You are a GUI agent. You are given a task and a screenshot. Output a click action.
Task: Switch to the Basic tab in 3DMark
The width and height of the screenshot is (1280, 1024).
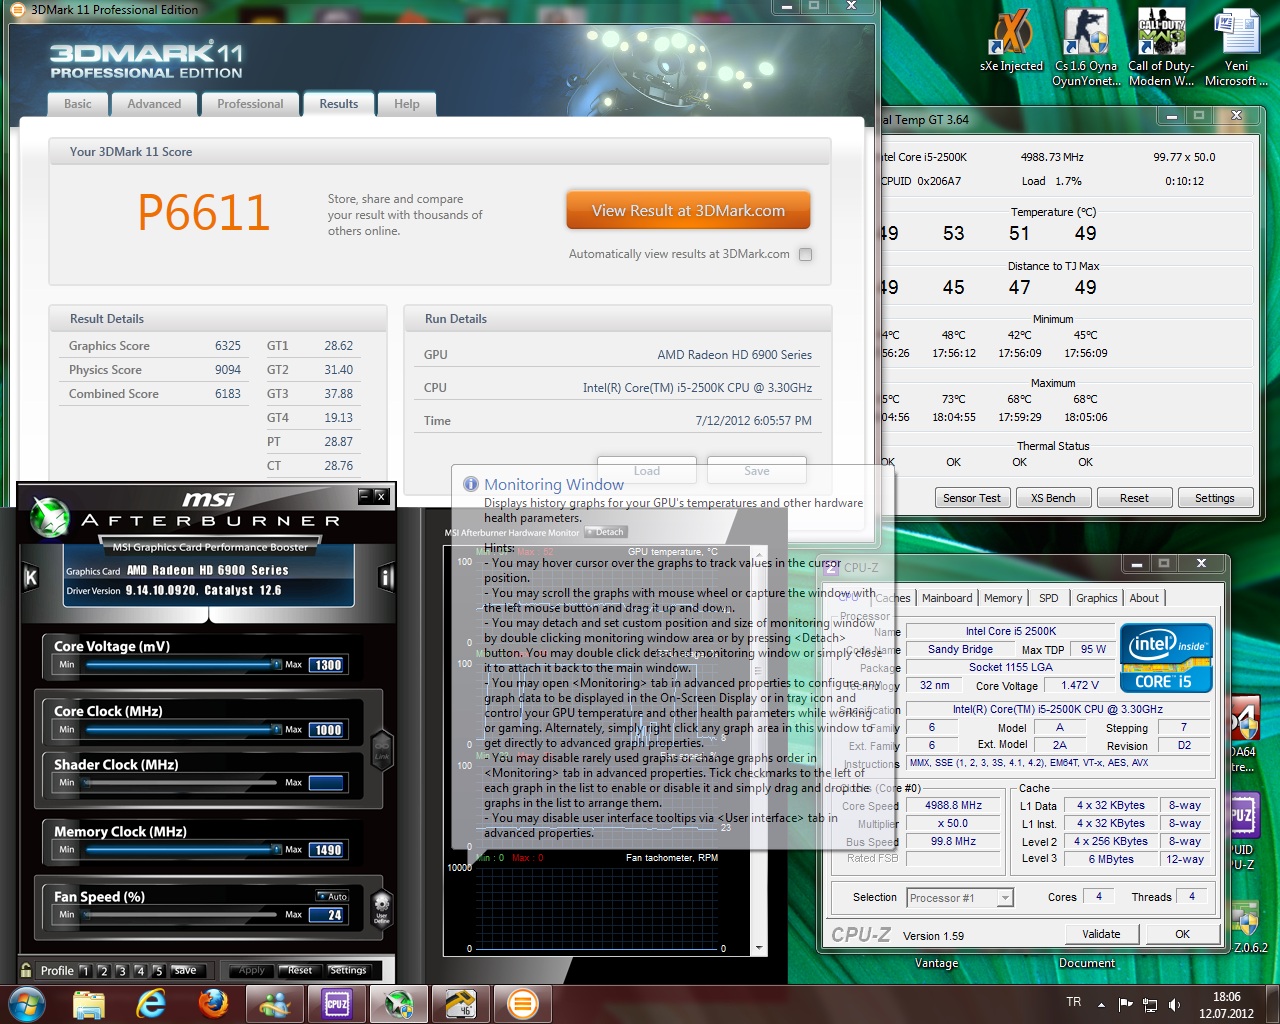pyautogui.click(x=78, y=104)
